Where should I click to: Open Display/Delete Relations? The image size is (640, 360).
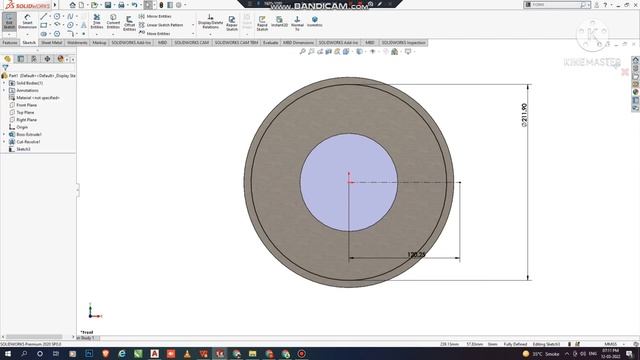[211, 21]
